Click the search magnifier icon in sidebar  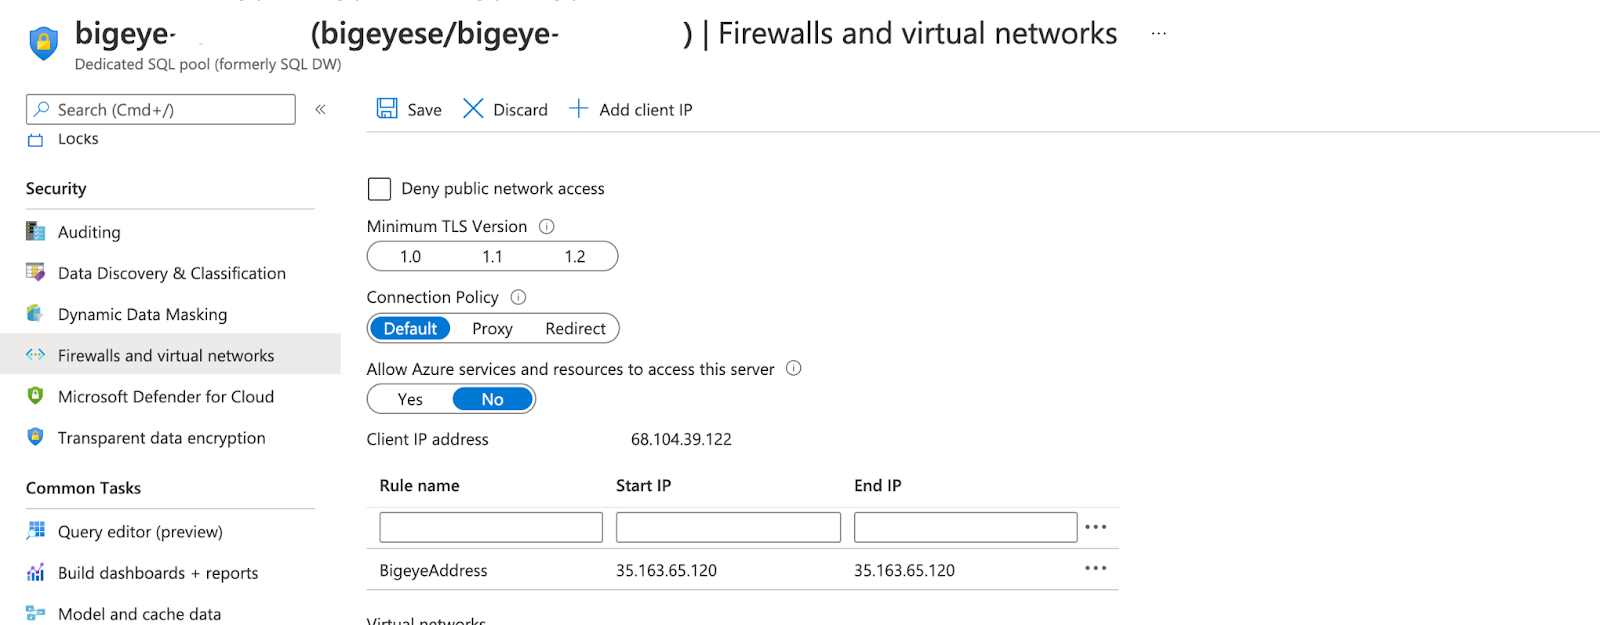[x=42, y=109]
